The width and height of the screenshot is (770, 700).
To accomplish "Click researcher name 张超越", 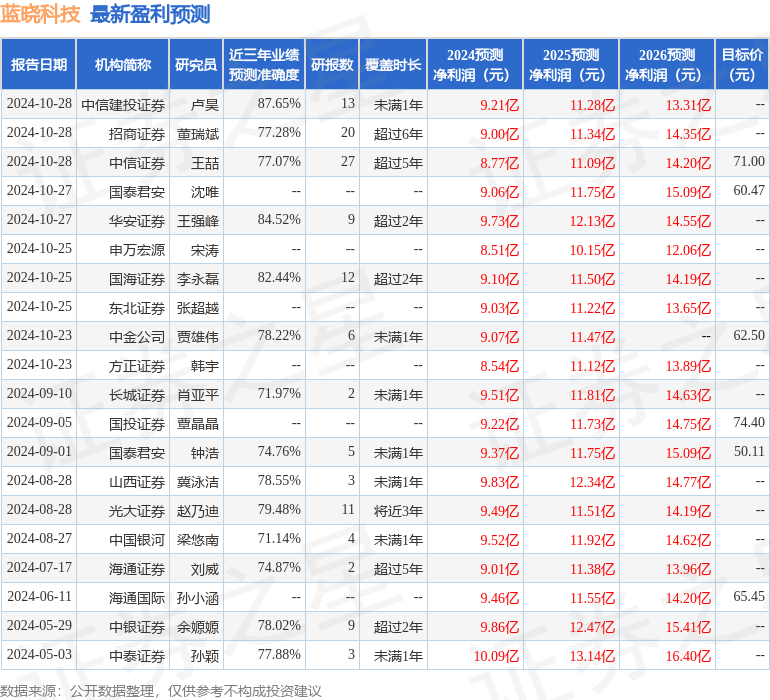I will (x=198, y=308).
